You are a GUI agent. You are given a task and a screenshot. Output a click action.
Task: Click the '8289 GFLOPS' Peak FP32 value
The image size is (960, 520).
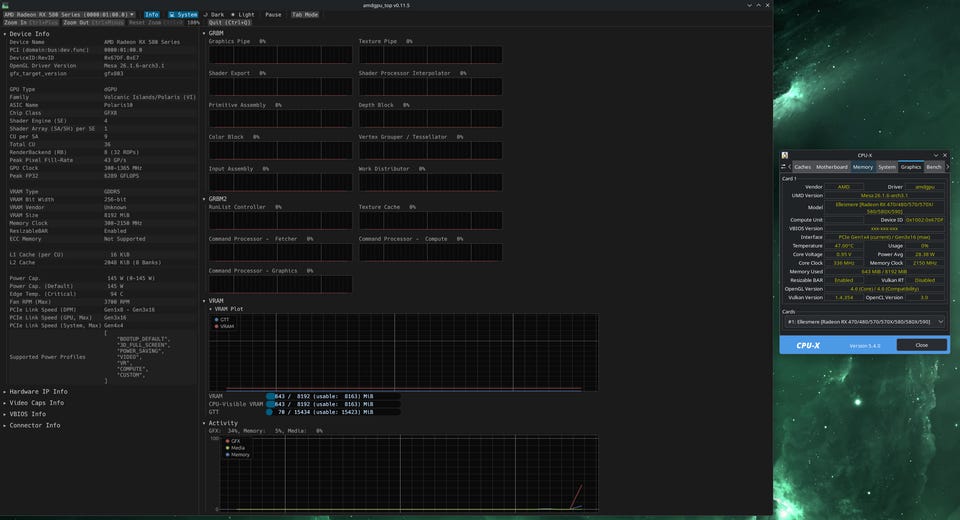[x=121, y=176]
